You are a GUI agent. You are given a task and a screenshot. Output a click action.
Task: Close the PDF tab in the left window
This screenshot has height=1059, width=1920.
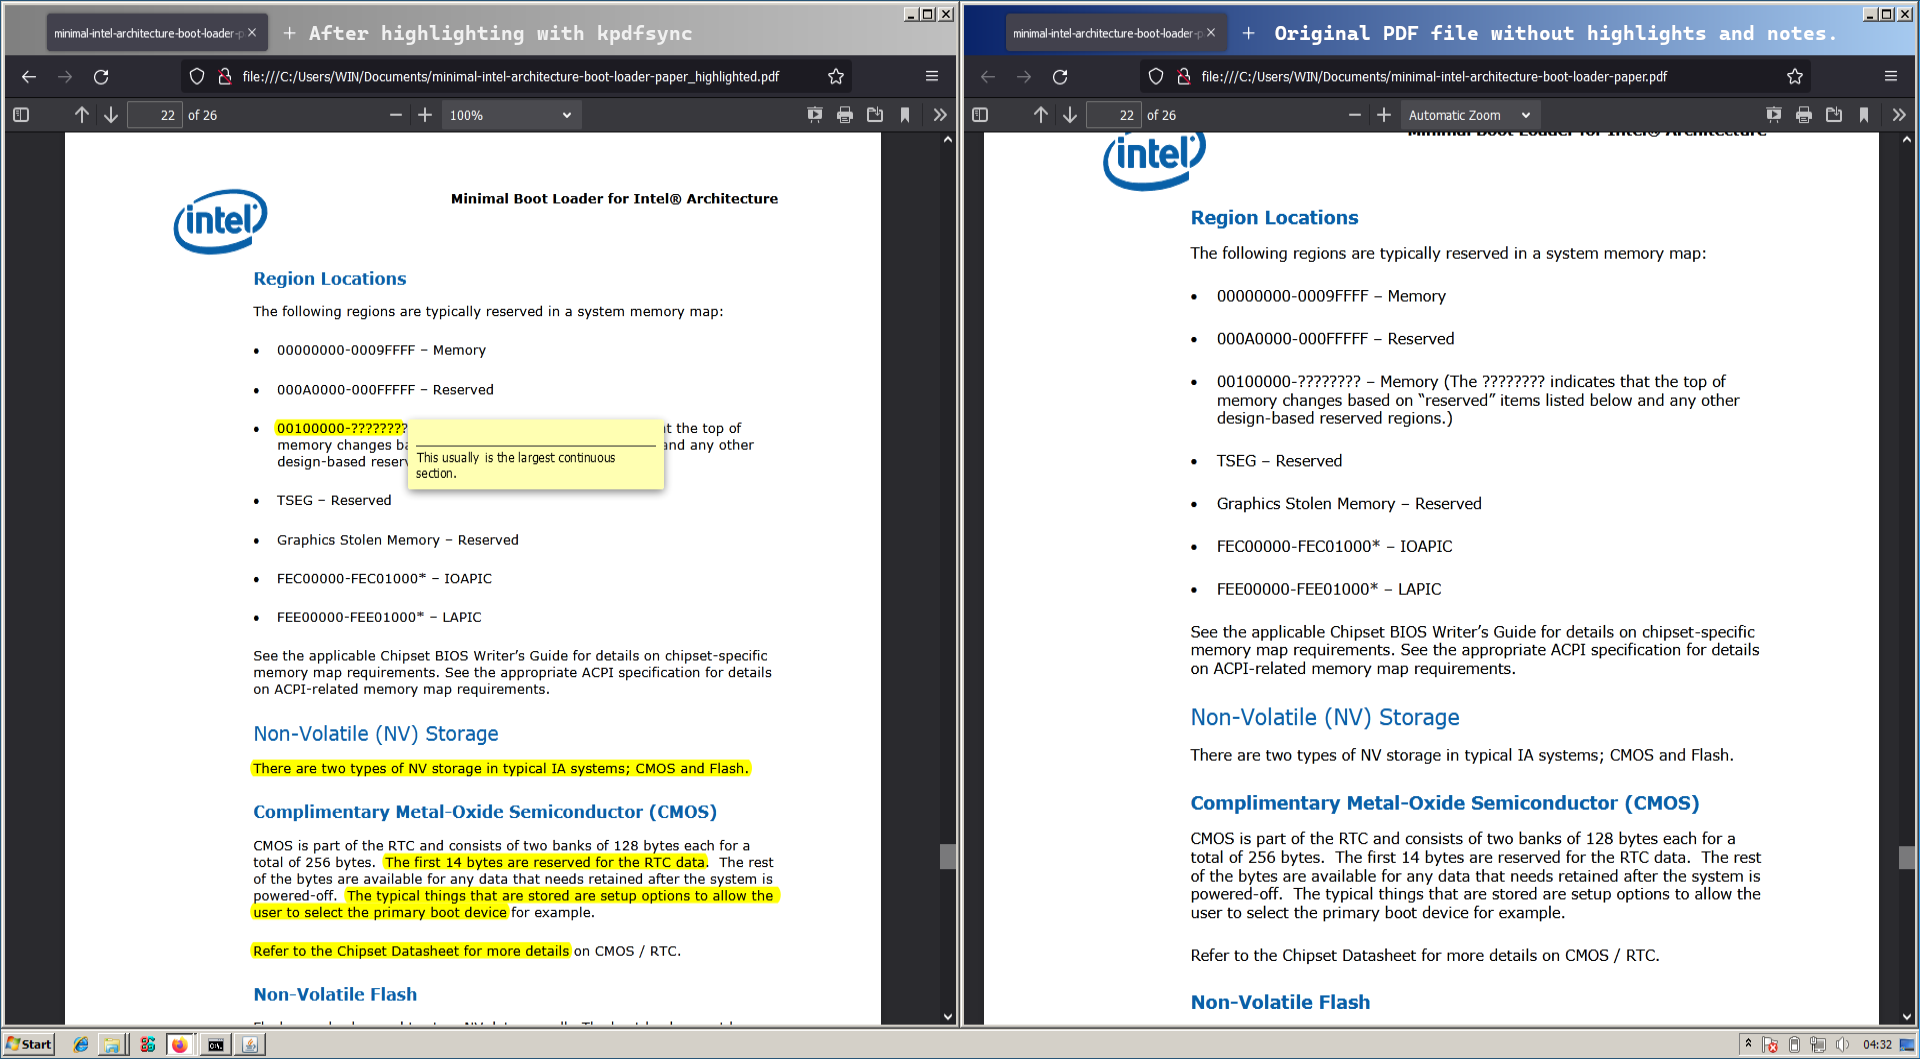[252, 33]
